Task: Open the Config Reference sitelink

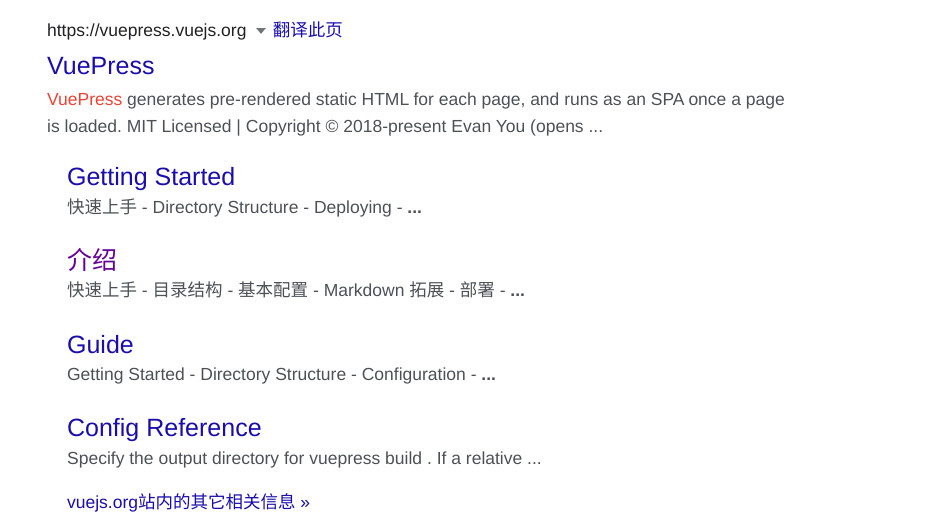Action: [x=164, y=428]
